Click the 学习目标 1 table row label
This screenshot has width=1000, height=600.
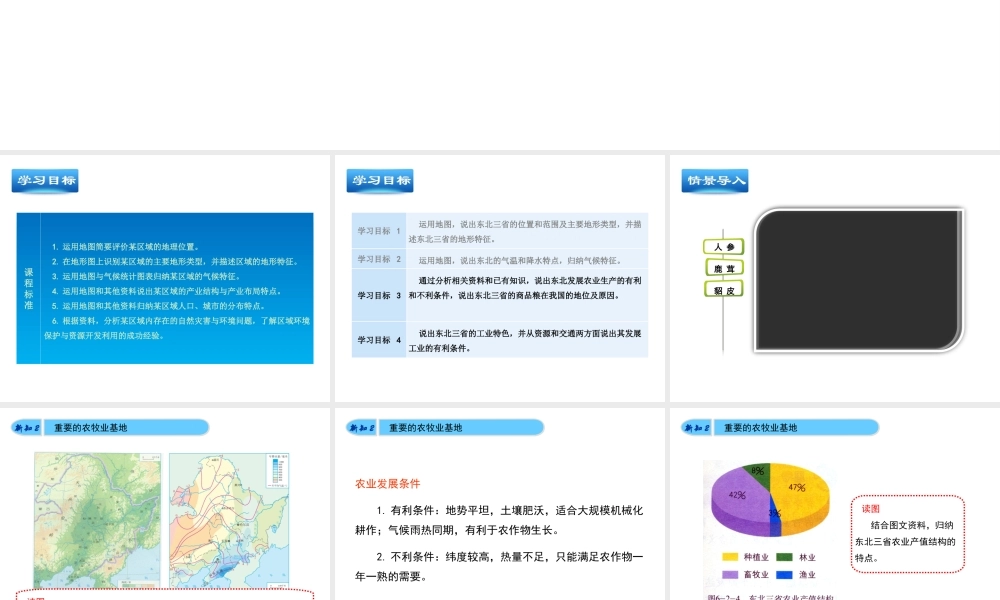coord(379,231)
